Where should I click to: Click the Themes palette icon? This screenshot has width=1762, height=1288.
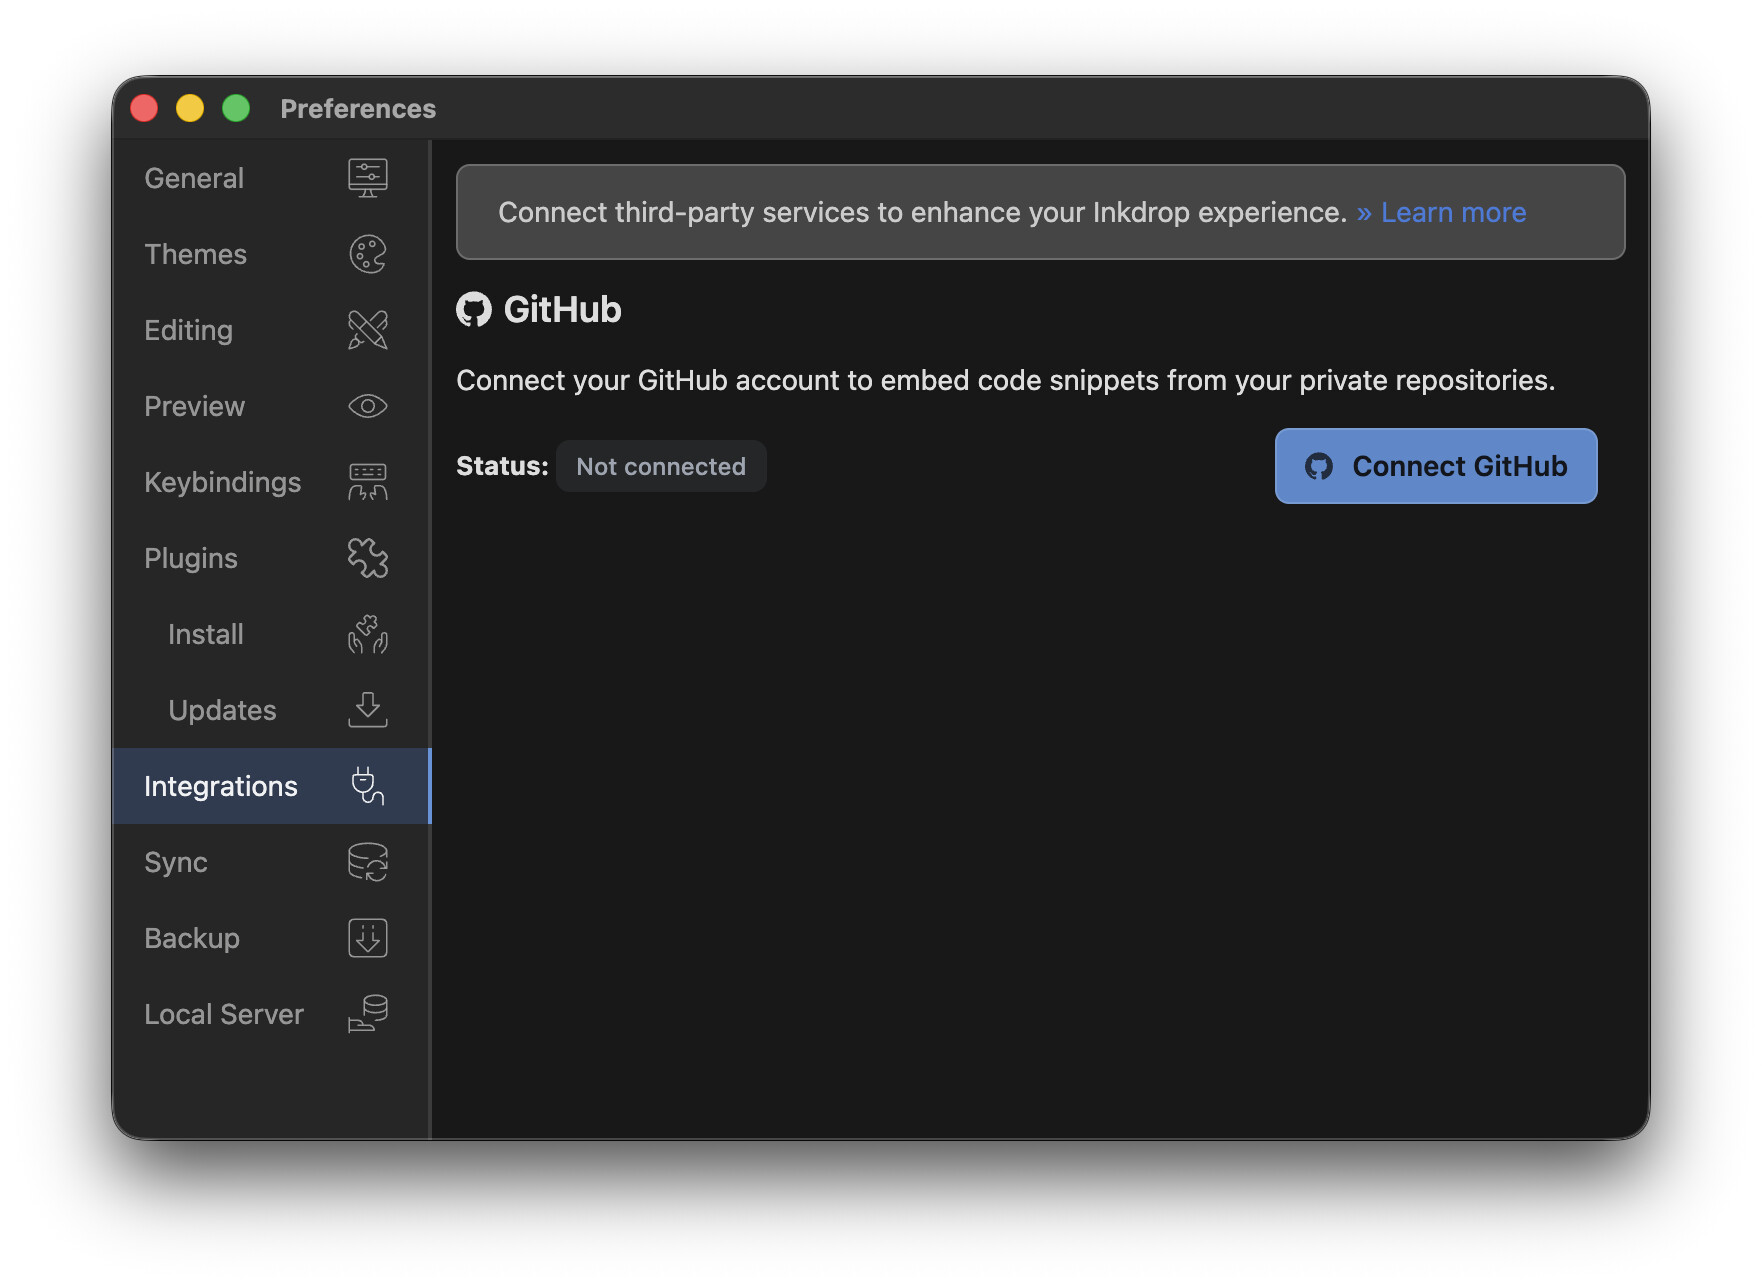(x=367, y=254)
